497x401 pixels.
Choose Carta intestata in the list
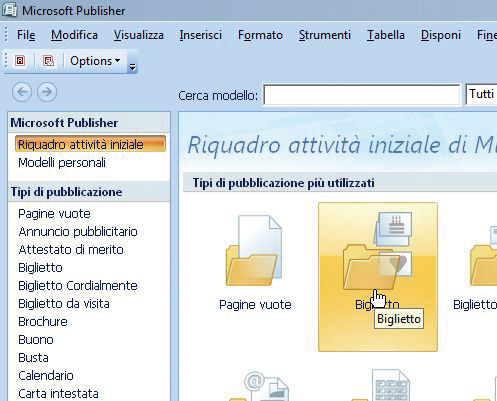pos(58,394)
